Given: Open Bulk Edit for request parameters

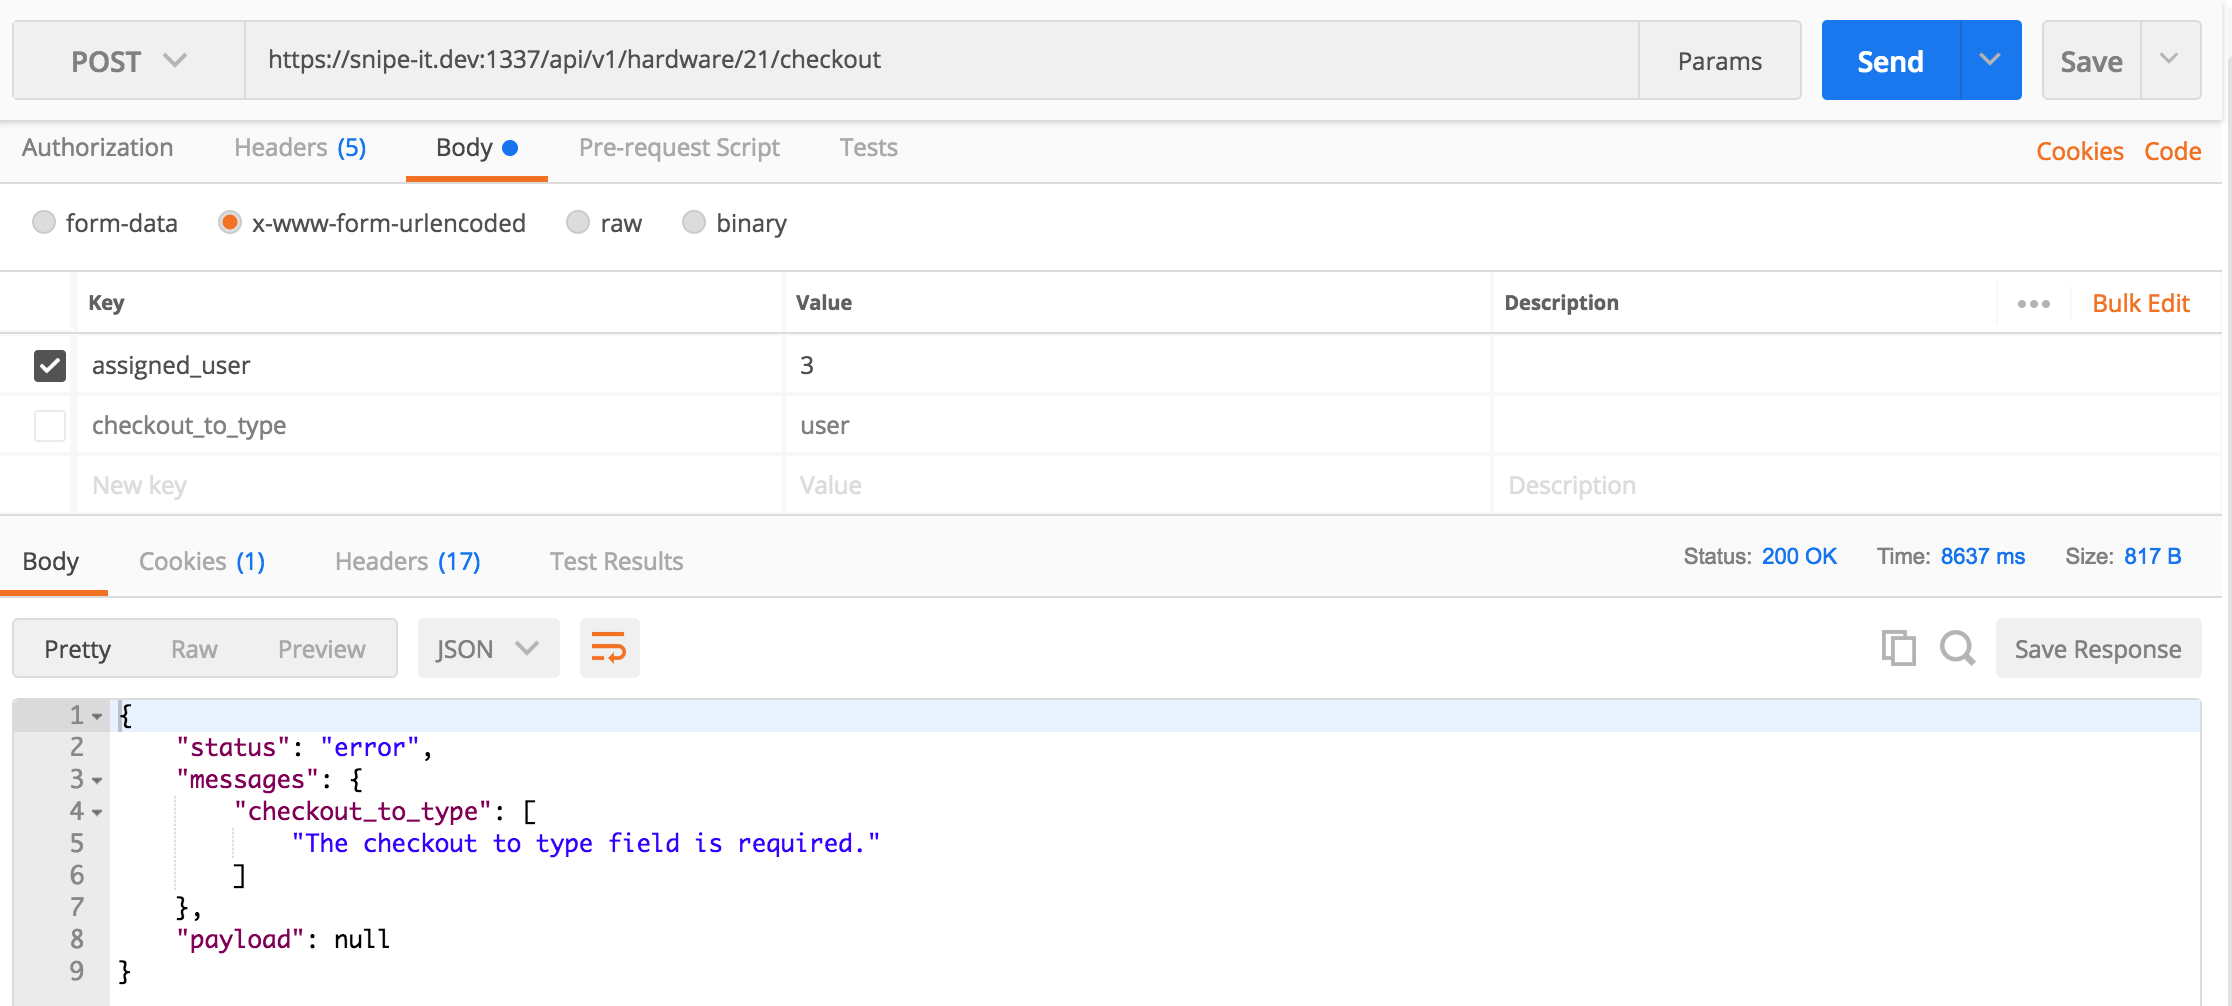Looking at the screenshot, I should pos(2140,303).
